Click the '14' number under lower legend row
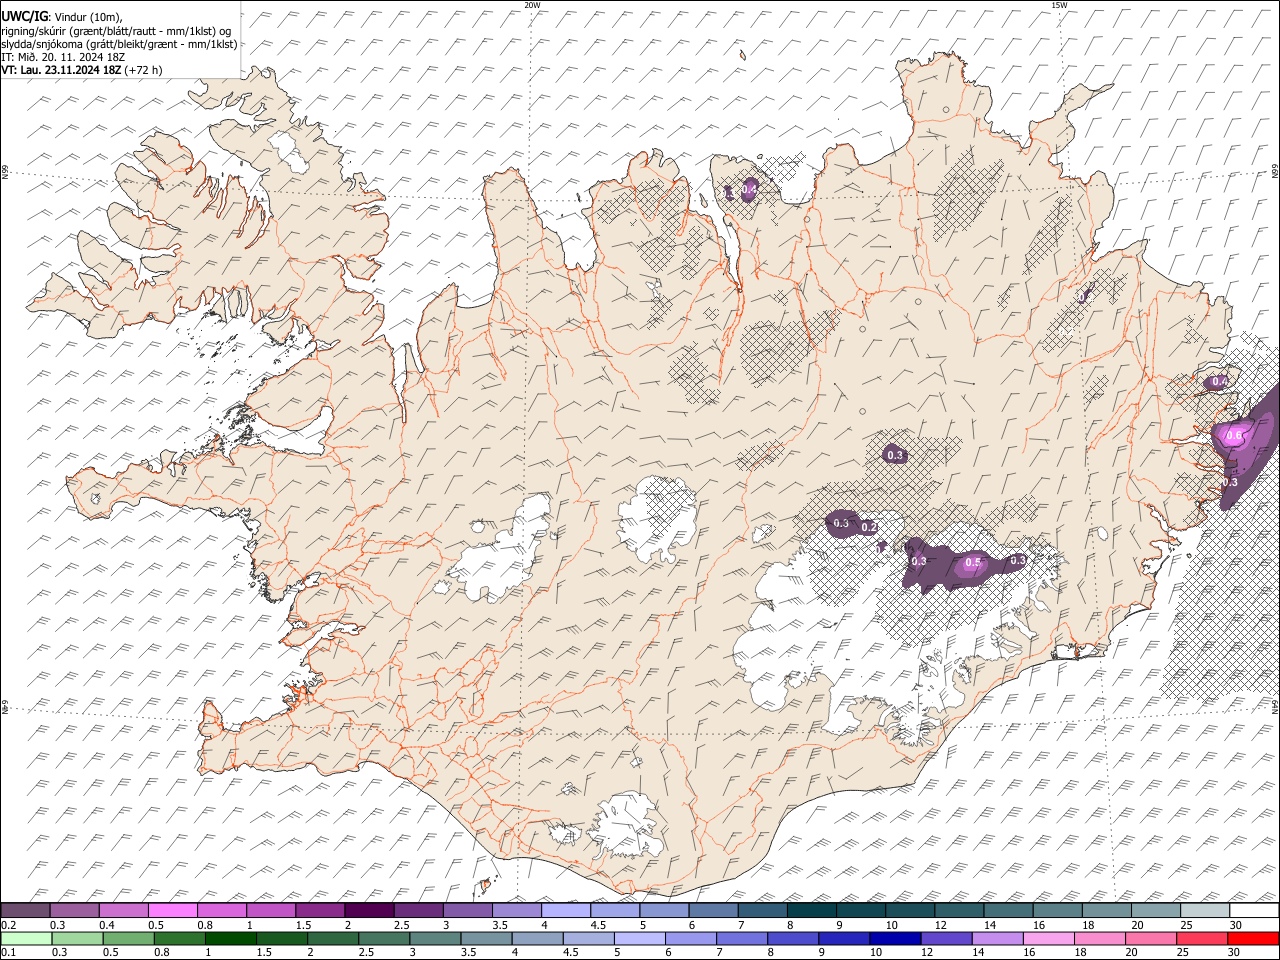The image size is (1280, 960). tap(979, 952)
